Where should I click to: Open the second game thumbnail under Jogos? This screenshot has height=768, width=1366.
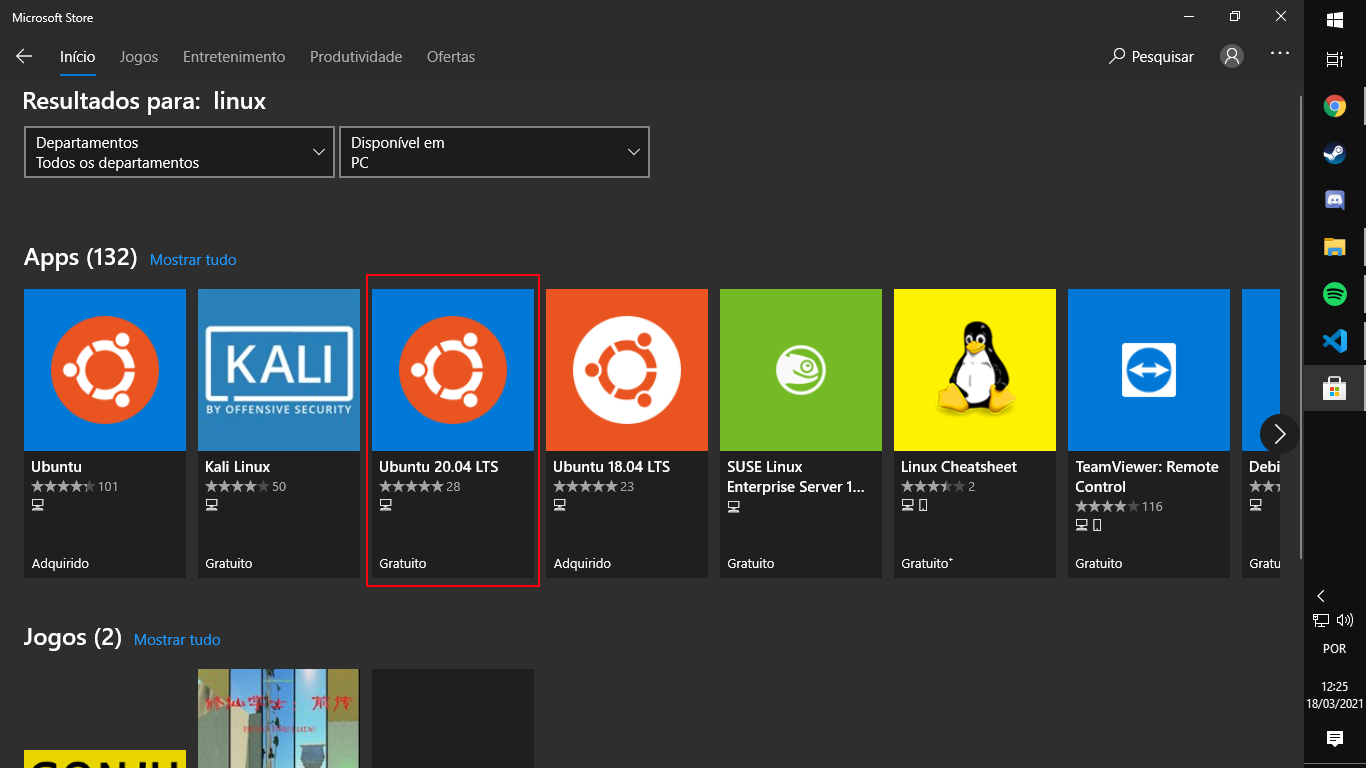[x=279, y=718]
